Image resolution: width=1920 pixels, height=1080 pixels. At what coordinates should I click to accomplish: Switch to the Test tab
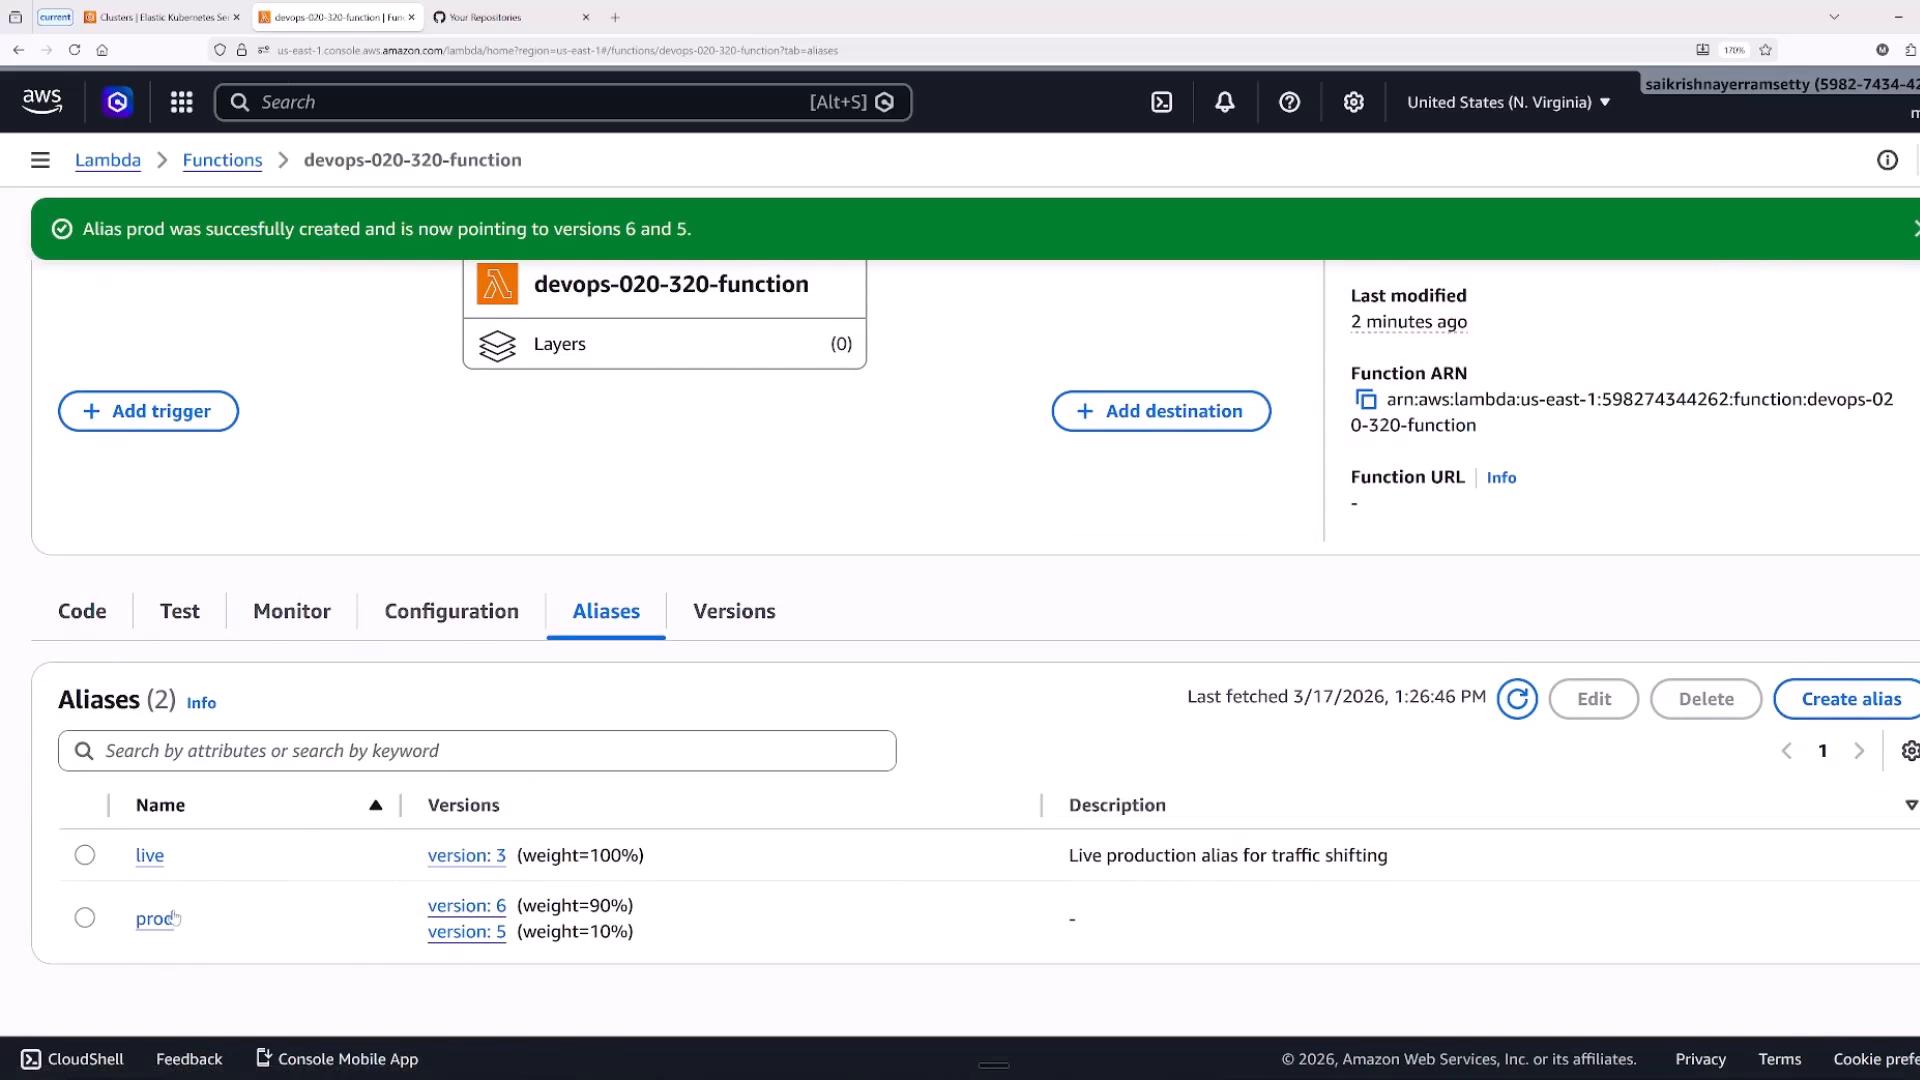click(180, 611)
